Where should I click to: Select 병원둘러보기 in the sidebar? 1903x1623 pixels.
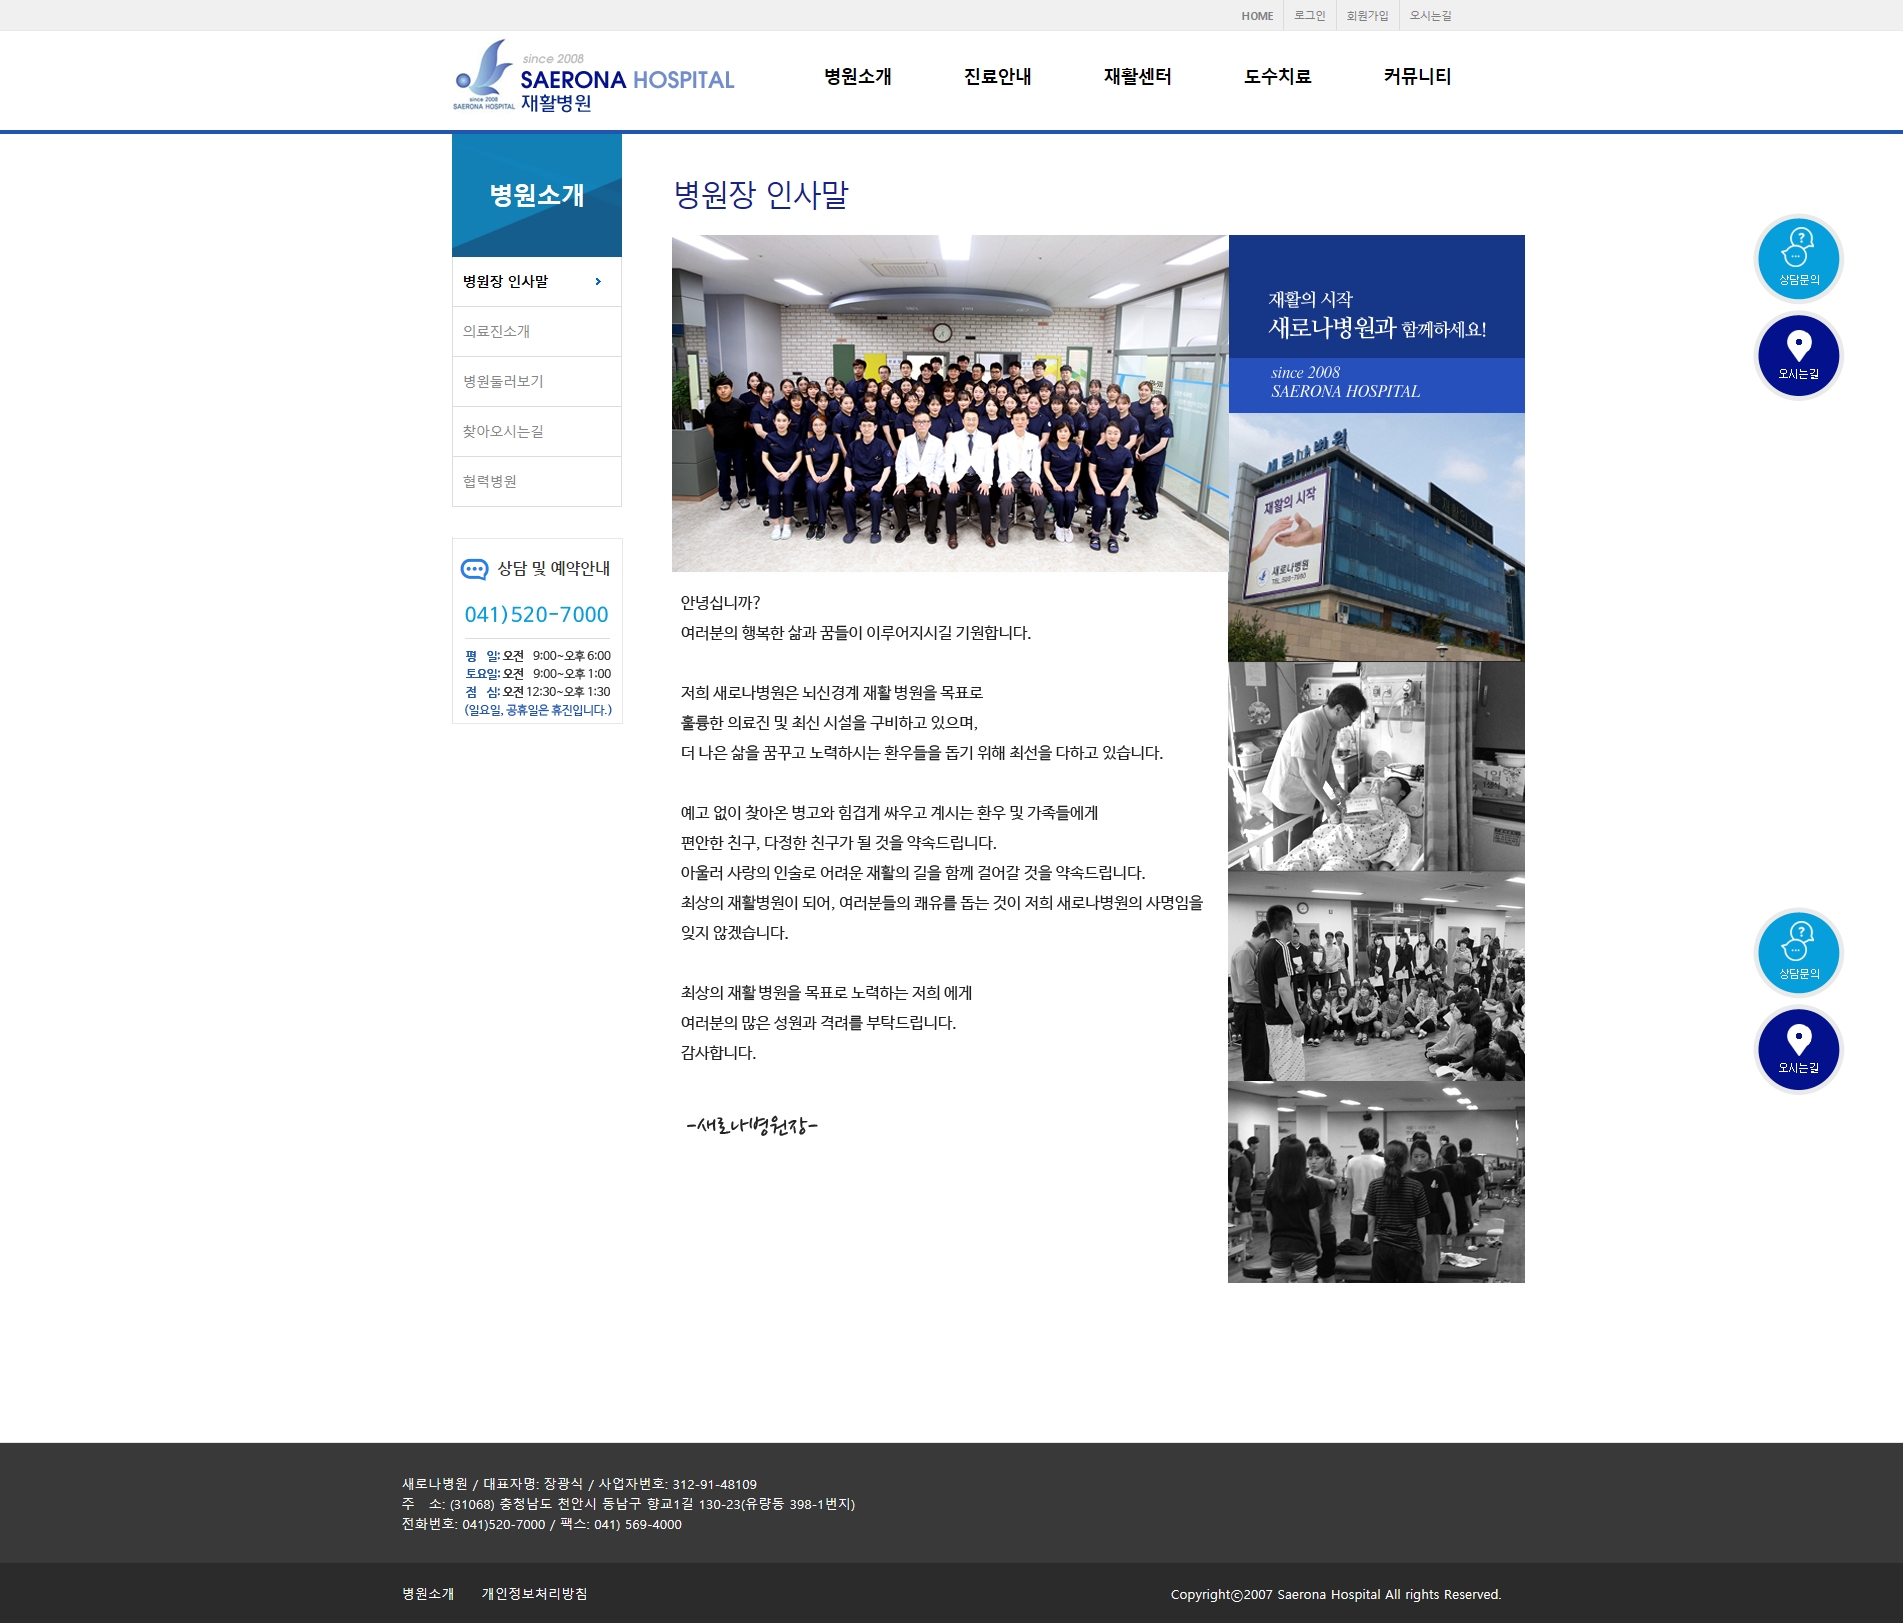tap(537, 382)
